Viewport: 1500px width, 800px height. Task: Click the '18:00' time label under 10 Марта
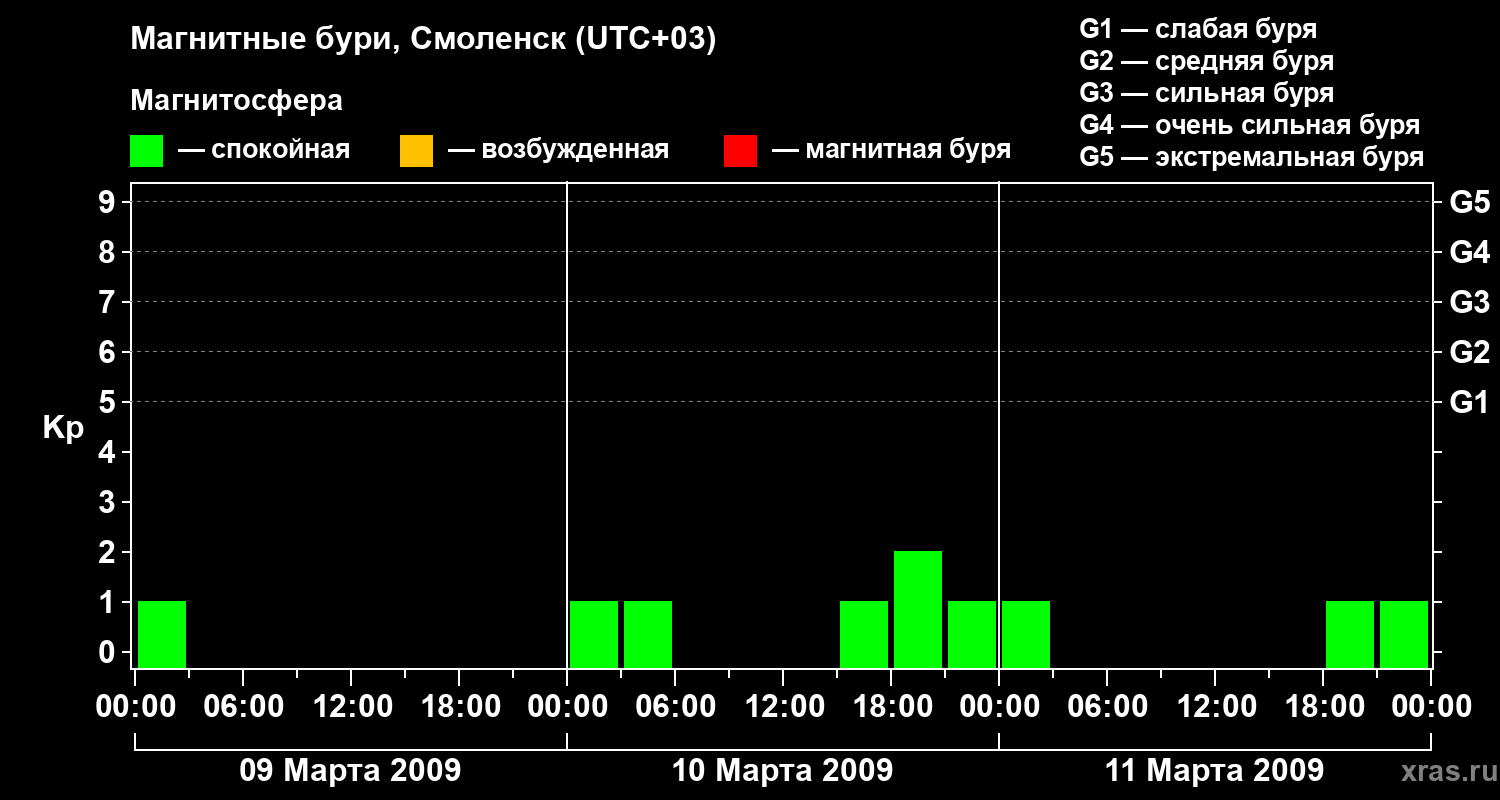tap(891, 707)
